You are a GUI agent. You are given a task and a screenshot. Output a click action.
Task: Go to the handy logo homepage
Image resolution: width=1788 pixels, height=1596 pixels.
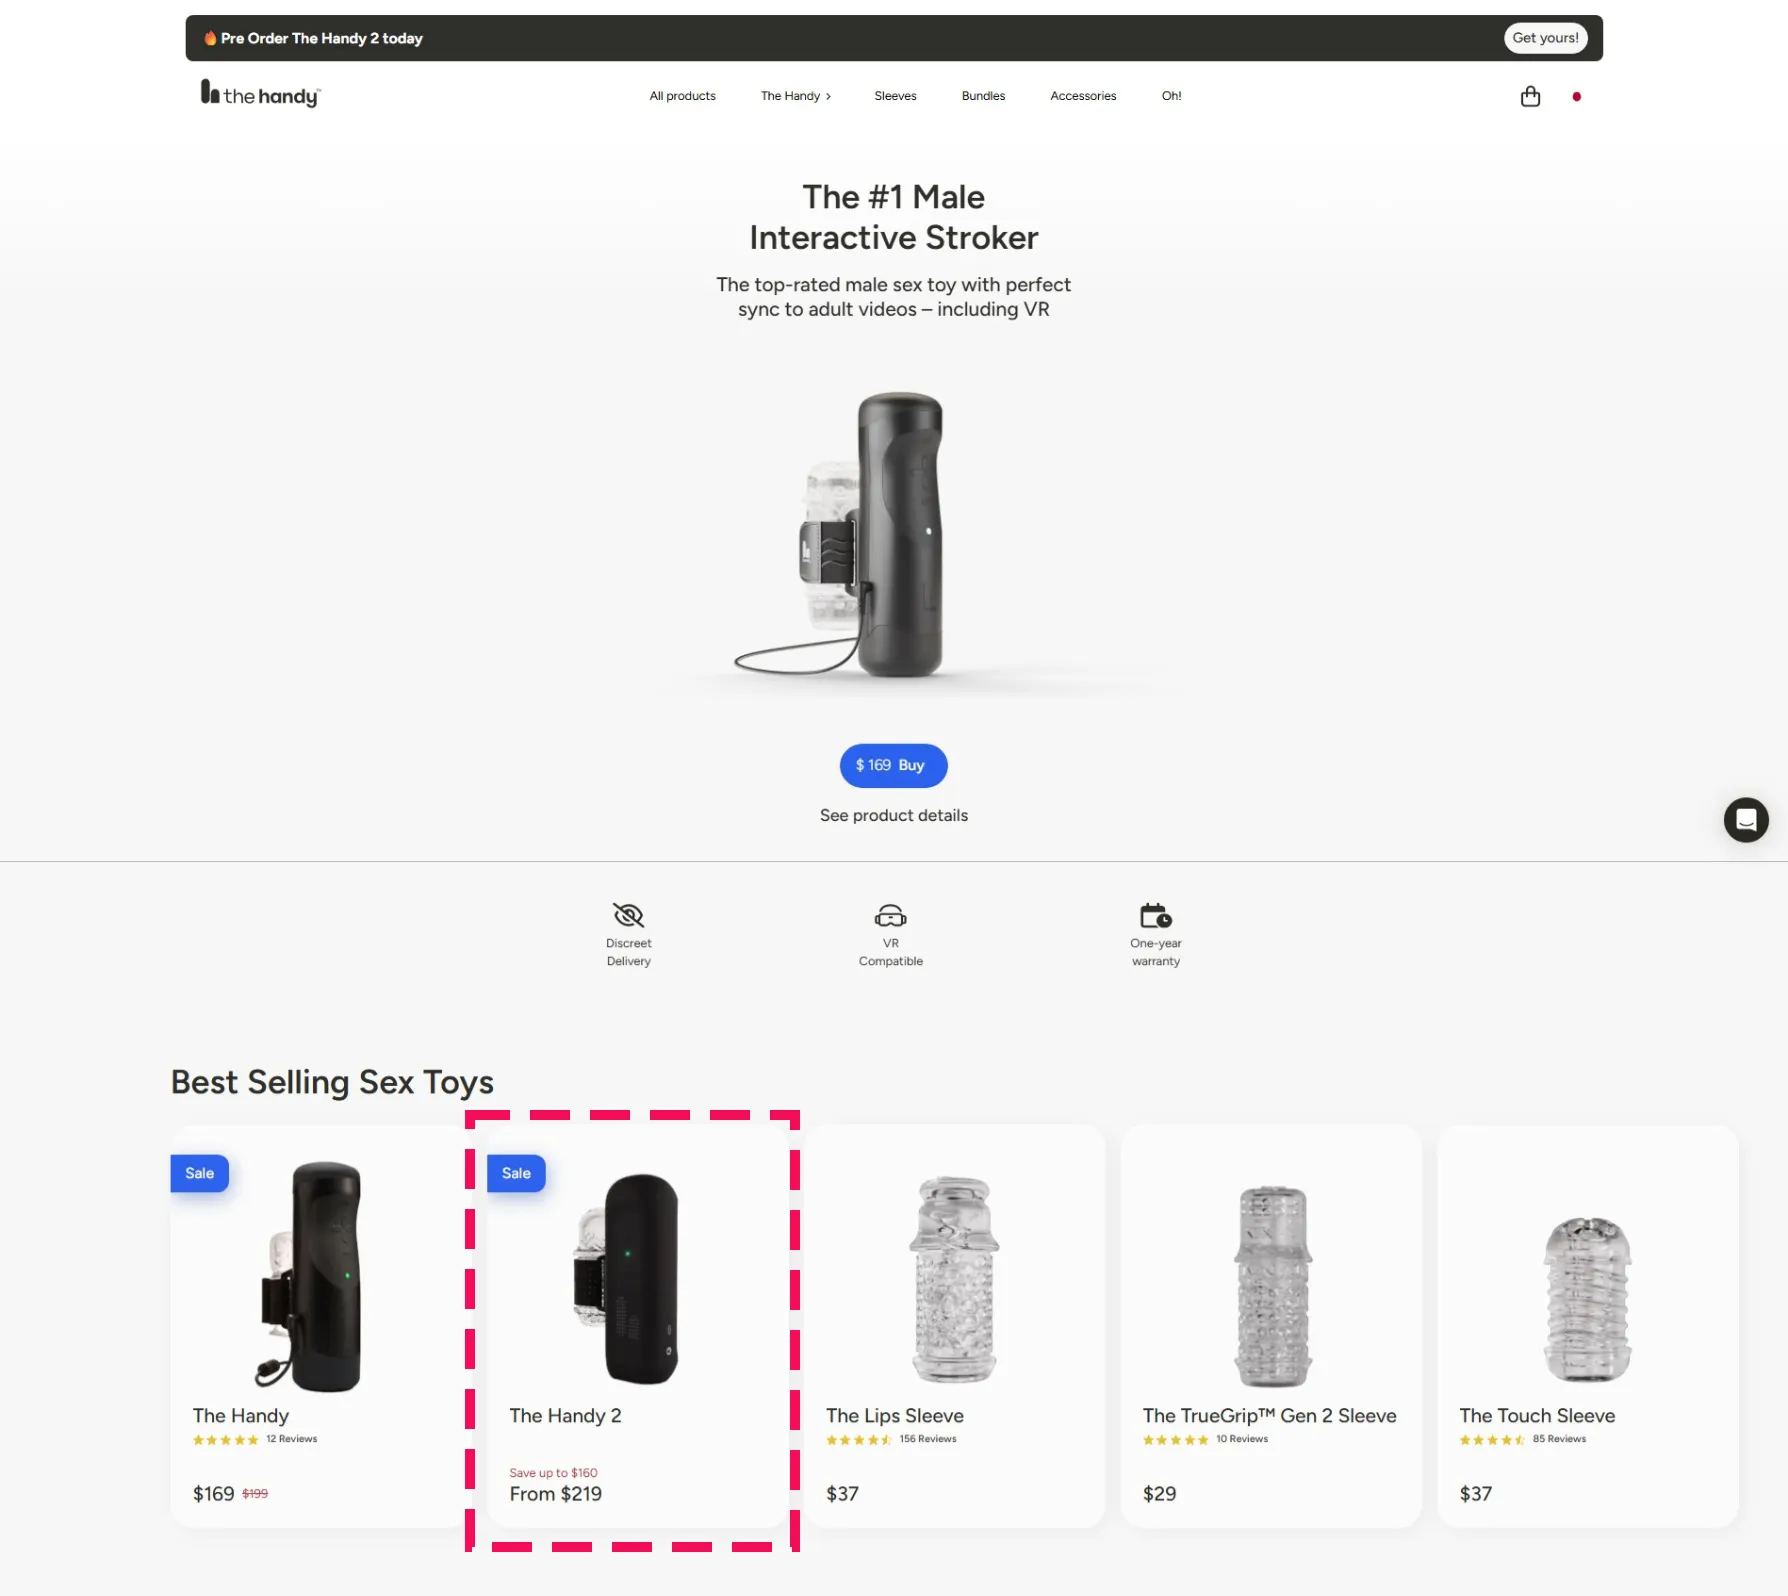tap(260, 94)
